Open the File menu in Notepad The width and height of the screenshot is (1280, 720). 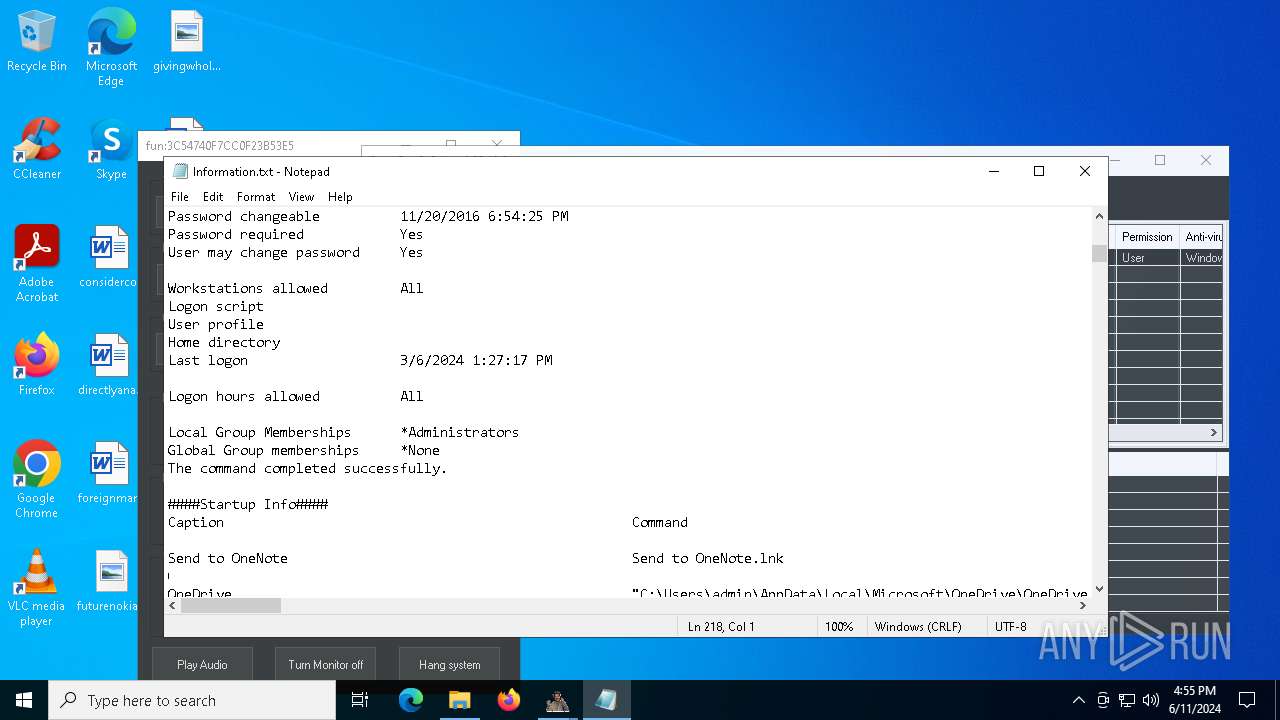[x=180, y=197]
